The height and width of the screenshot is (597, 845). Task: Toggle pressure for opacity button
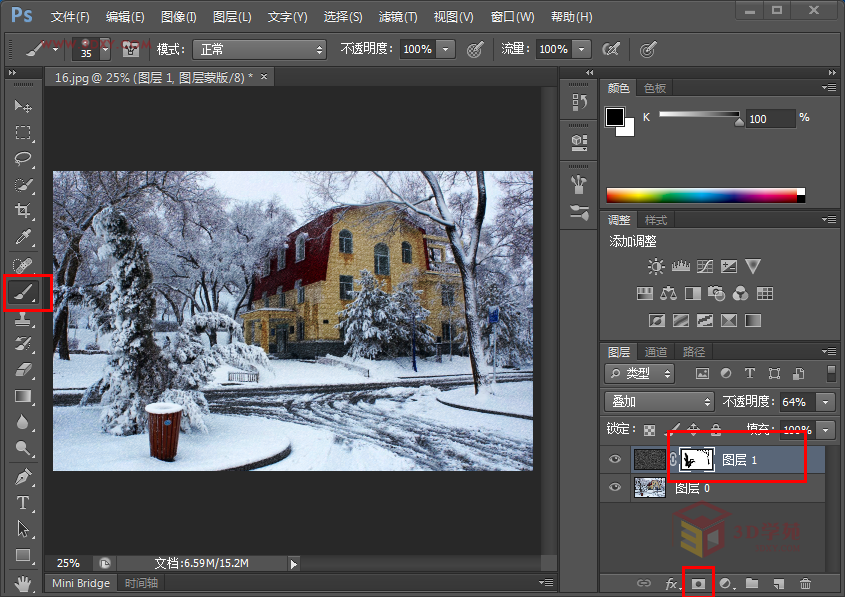coord(475,50)
